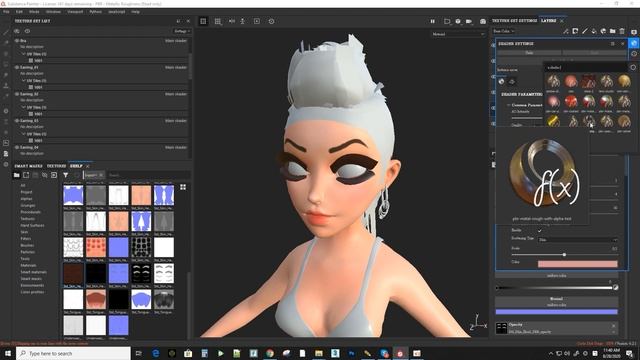This screenshot has width=640, height=360.
Task: Add a fill layer with the bucket icon
Action: pos(594,31)
